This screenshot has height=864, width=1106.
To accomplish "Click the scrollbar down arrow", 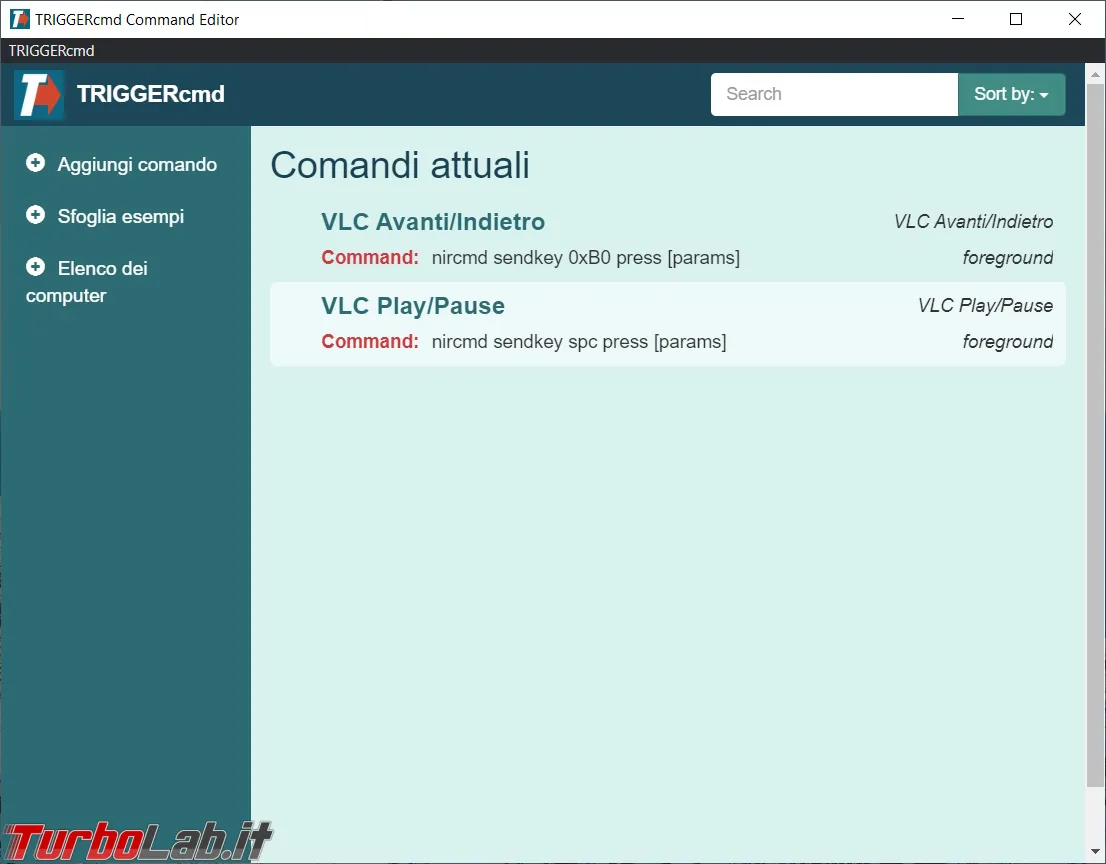I will tap(1095, 852).
